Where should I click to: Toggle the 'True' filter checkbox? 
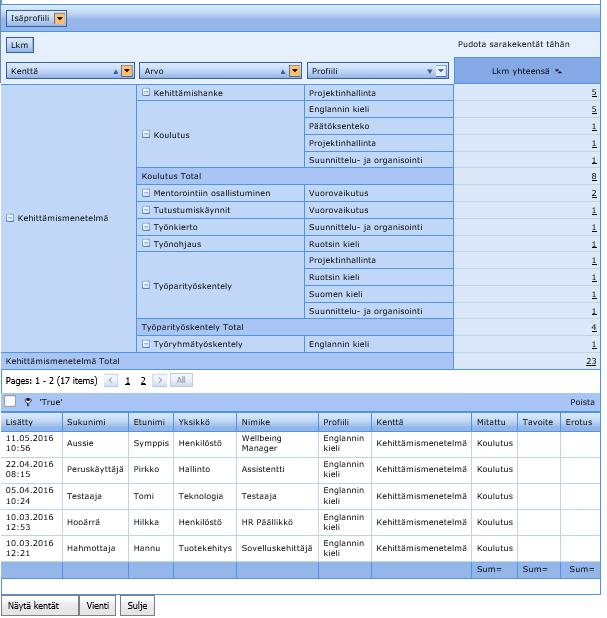click(x=10, y=402)
